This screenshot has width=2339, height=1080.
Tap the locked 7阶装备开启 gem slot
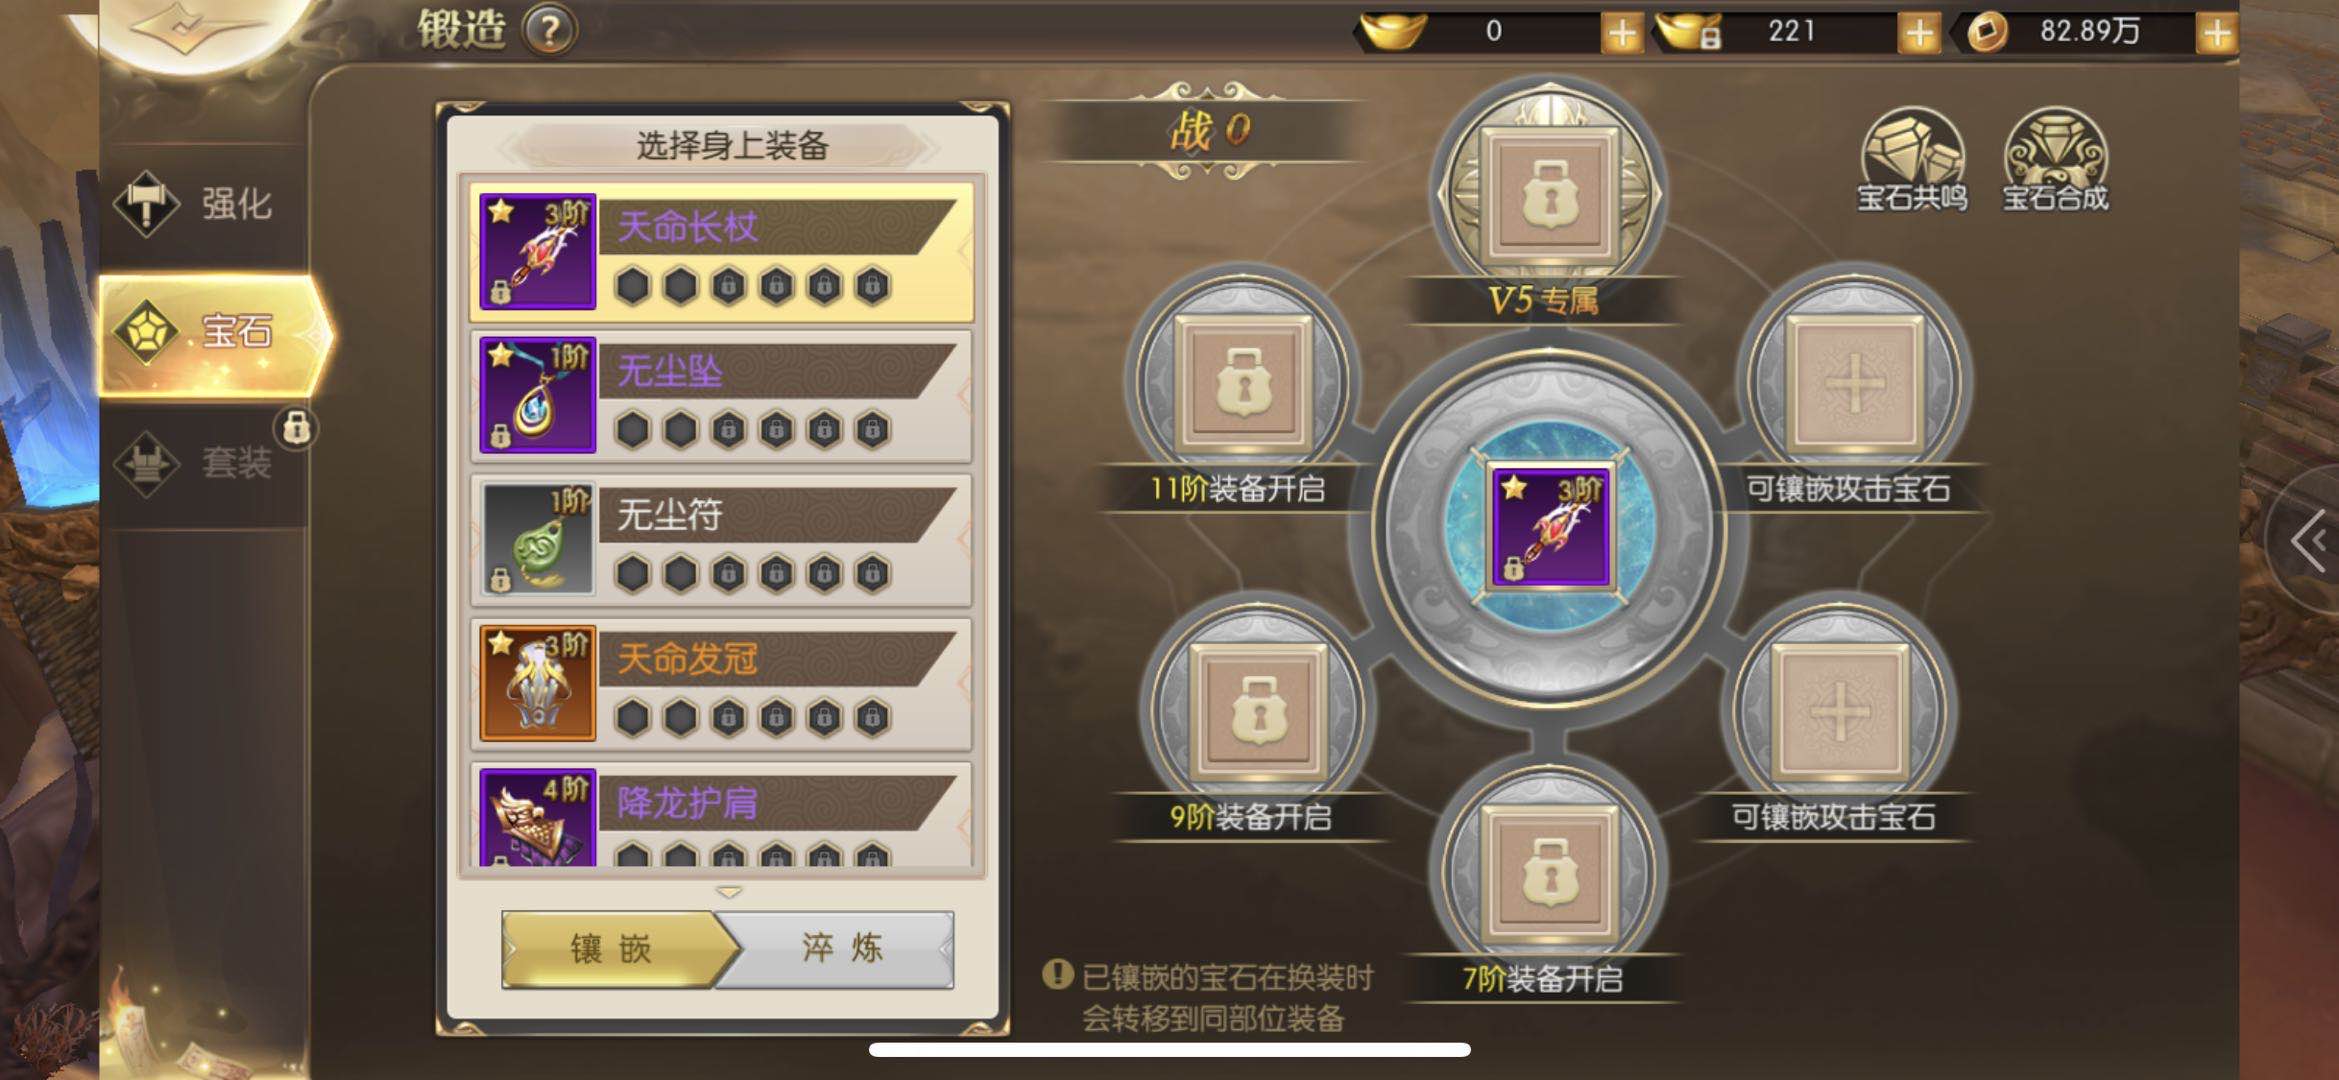pos(1549,871)
